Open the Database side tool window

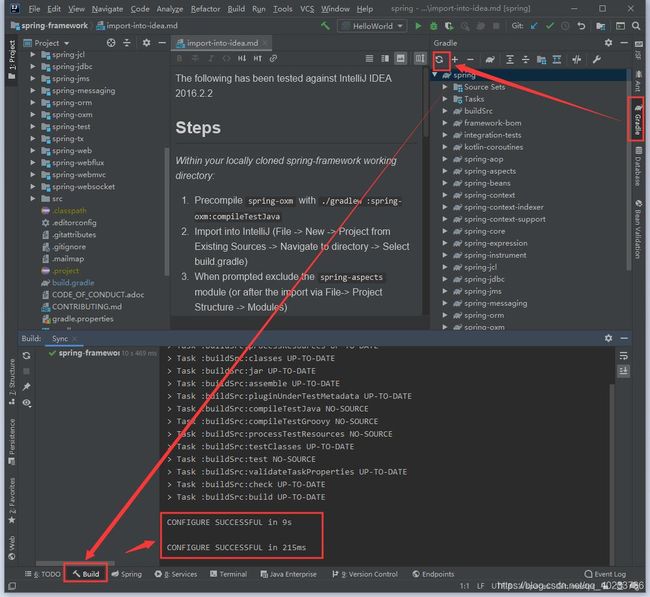[638, 167]
